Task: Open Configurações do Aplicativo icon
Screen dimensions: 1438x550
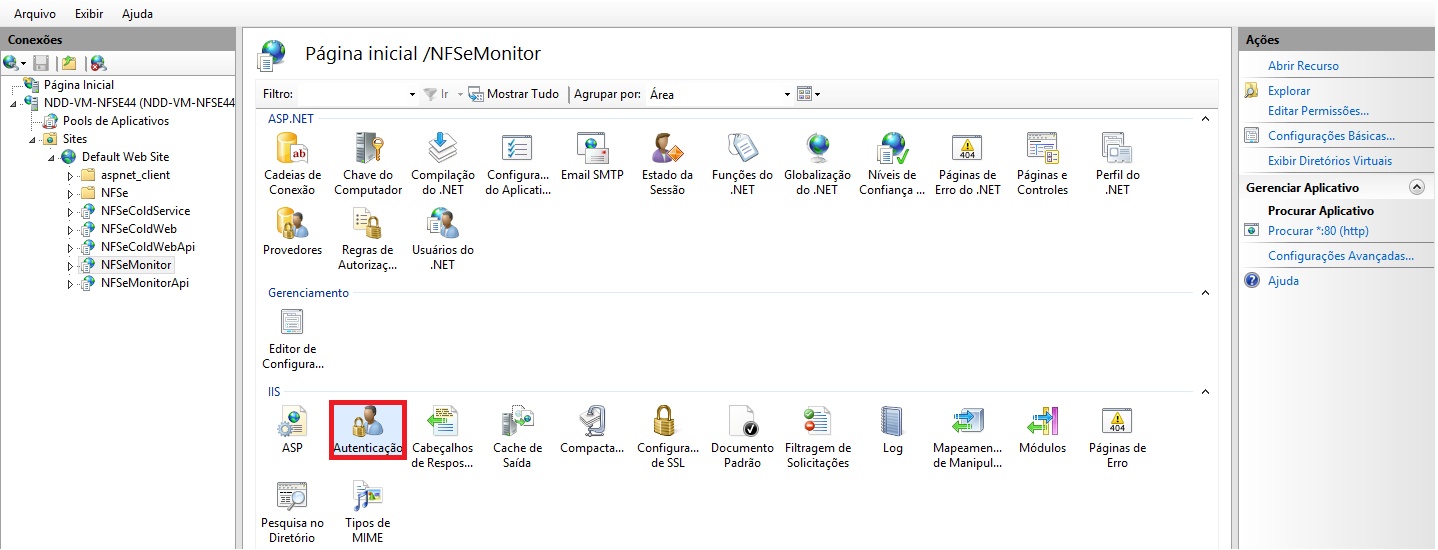Action: [x=518, y=164]
